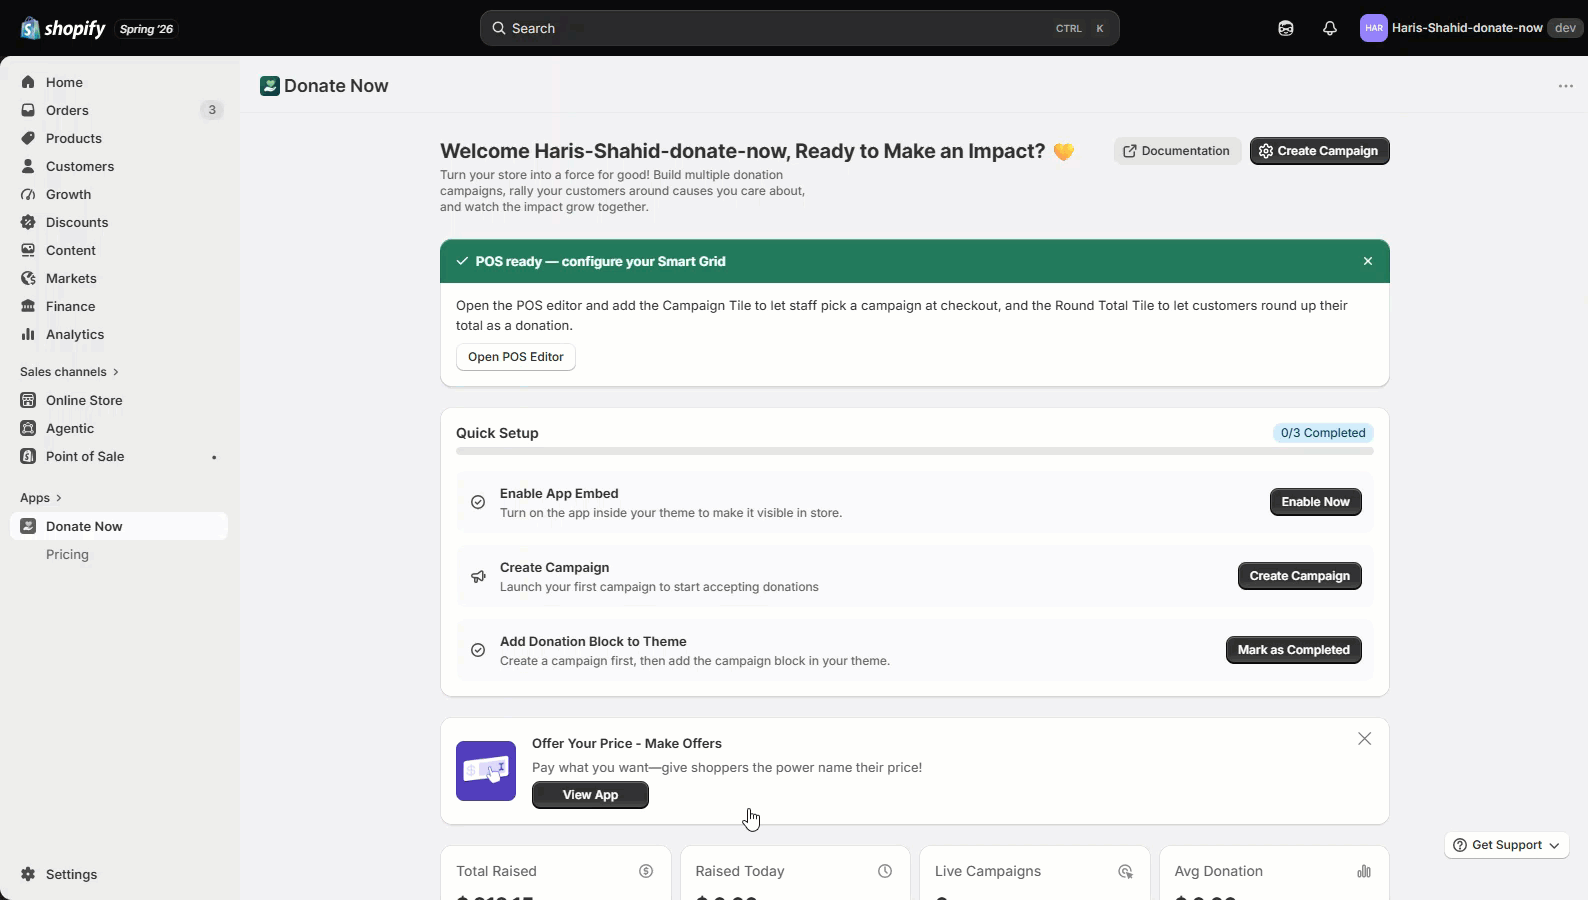Click the Orders icon in the sidebar

28,110
